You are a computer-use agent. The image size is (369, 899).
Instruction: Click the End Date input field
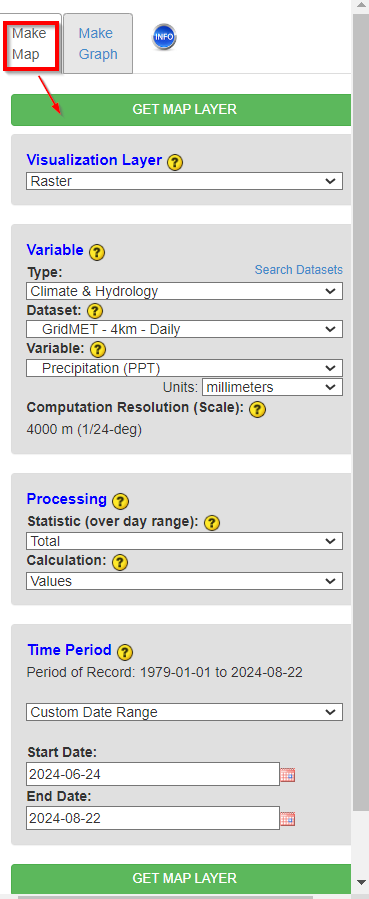click(x=153, y=818)
